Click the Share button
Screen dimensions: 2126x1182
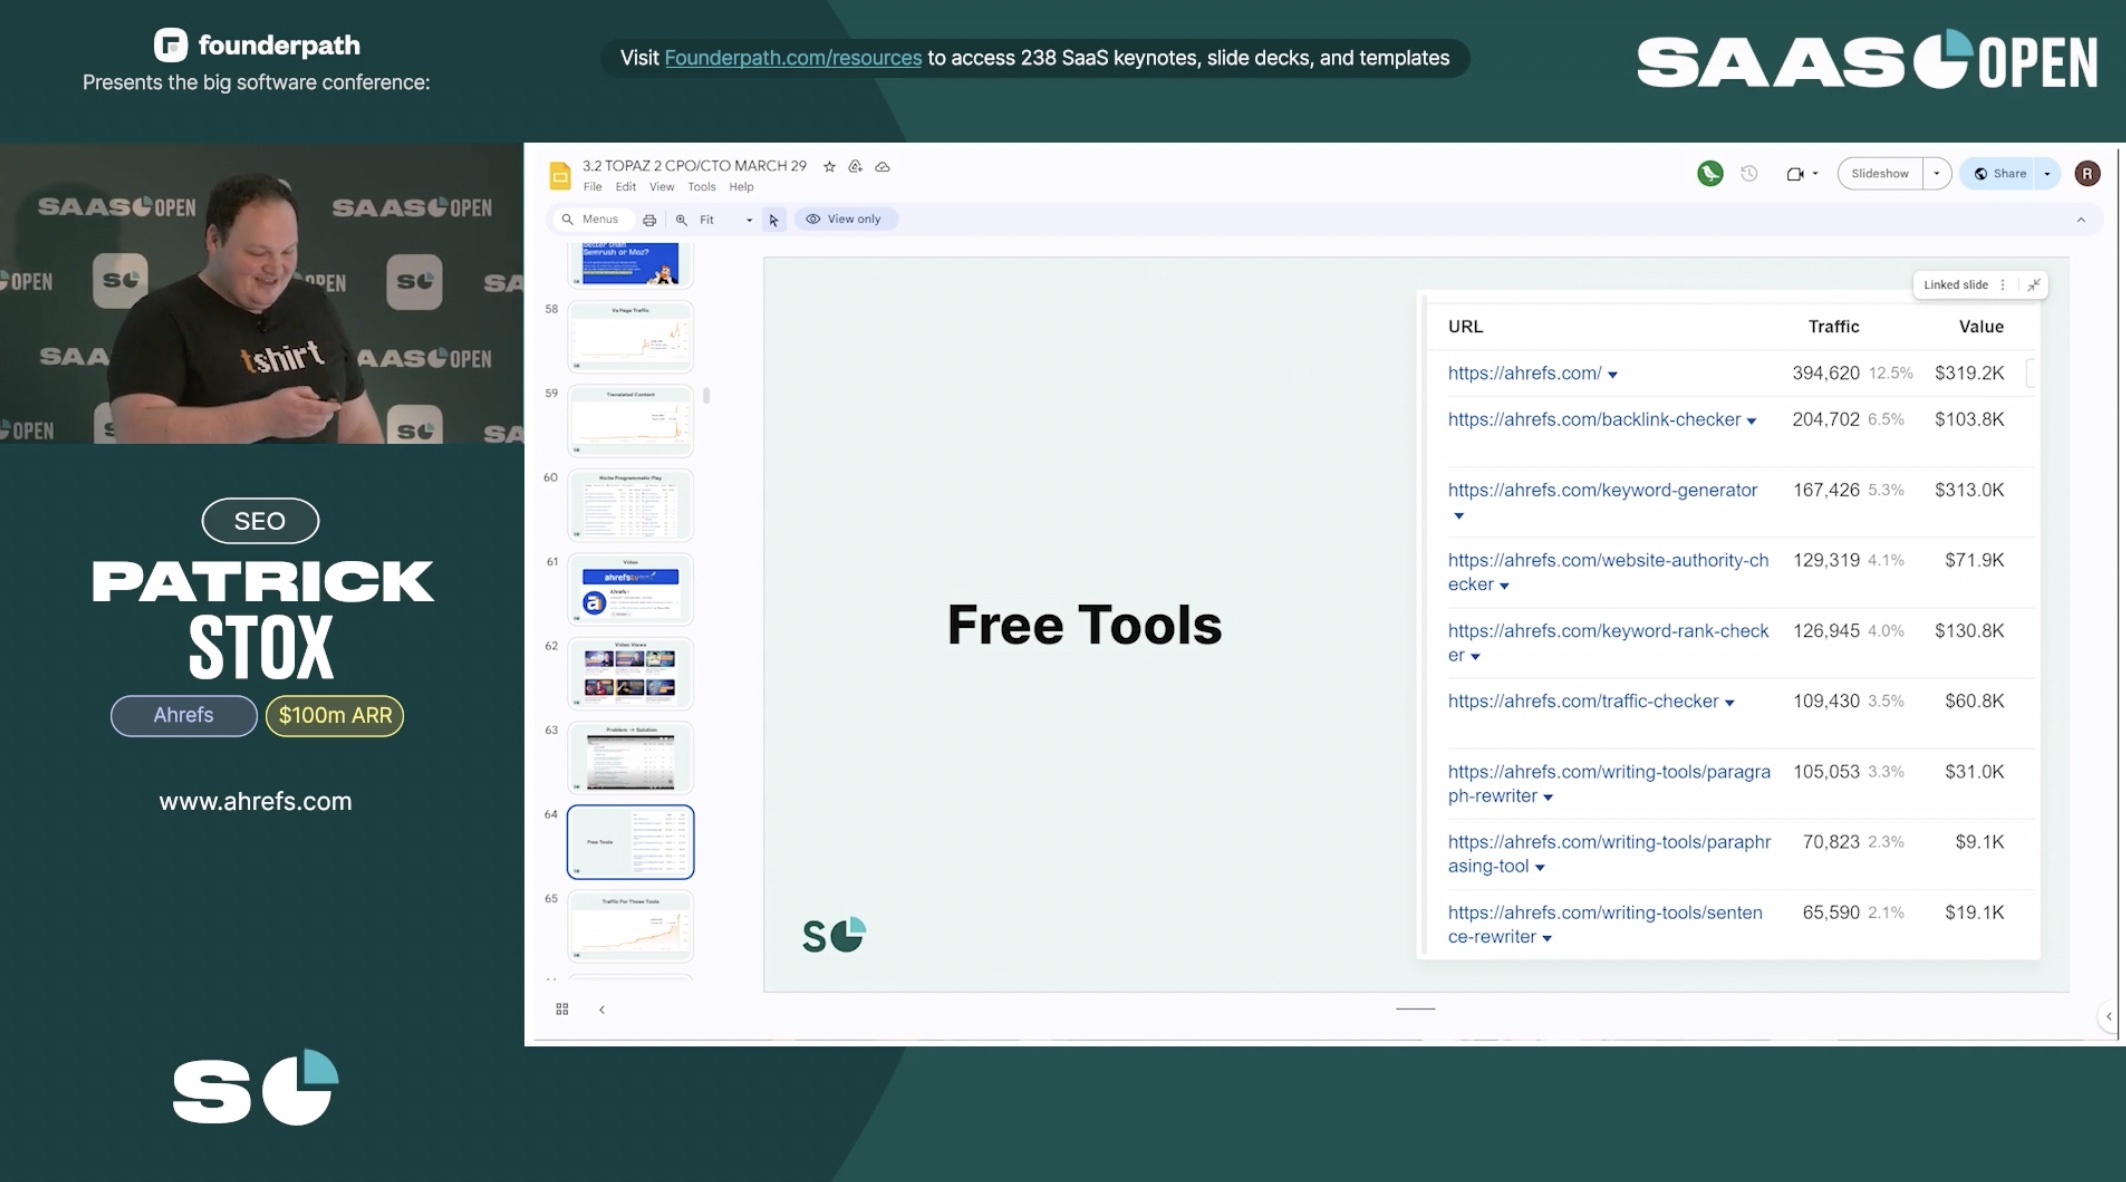pos(2000,174)
